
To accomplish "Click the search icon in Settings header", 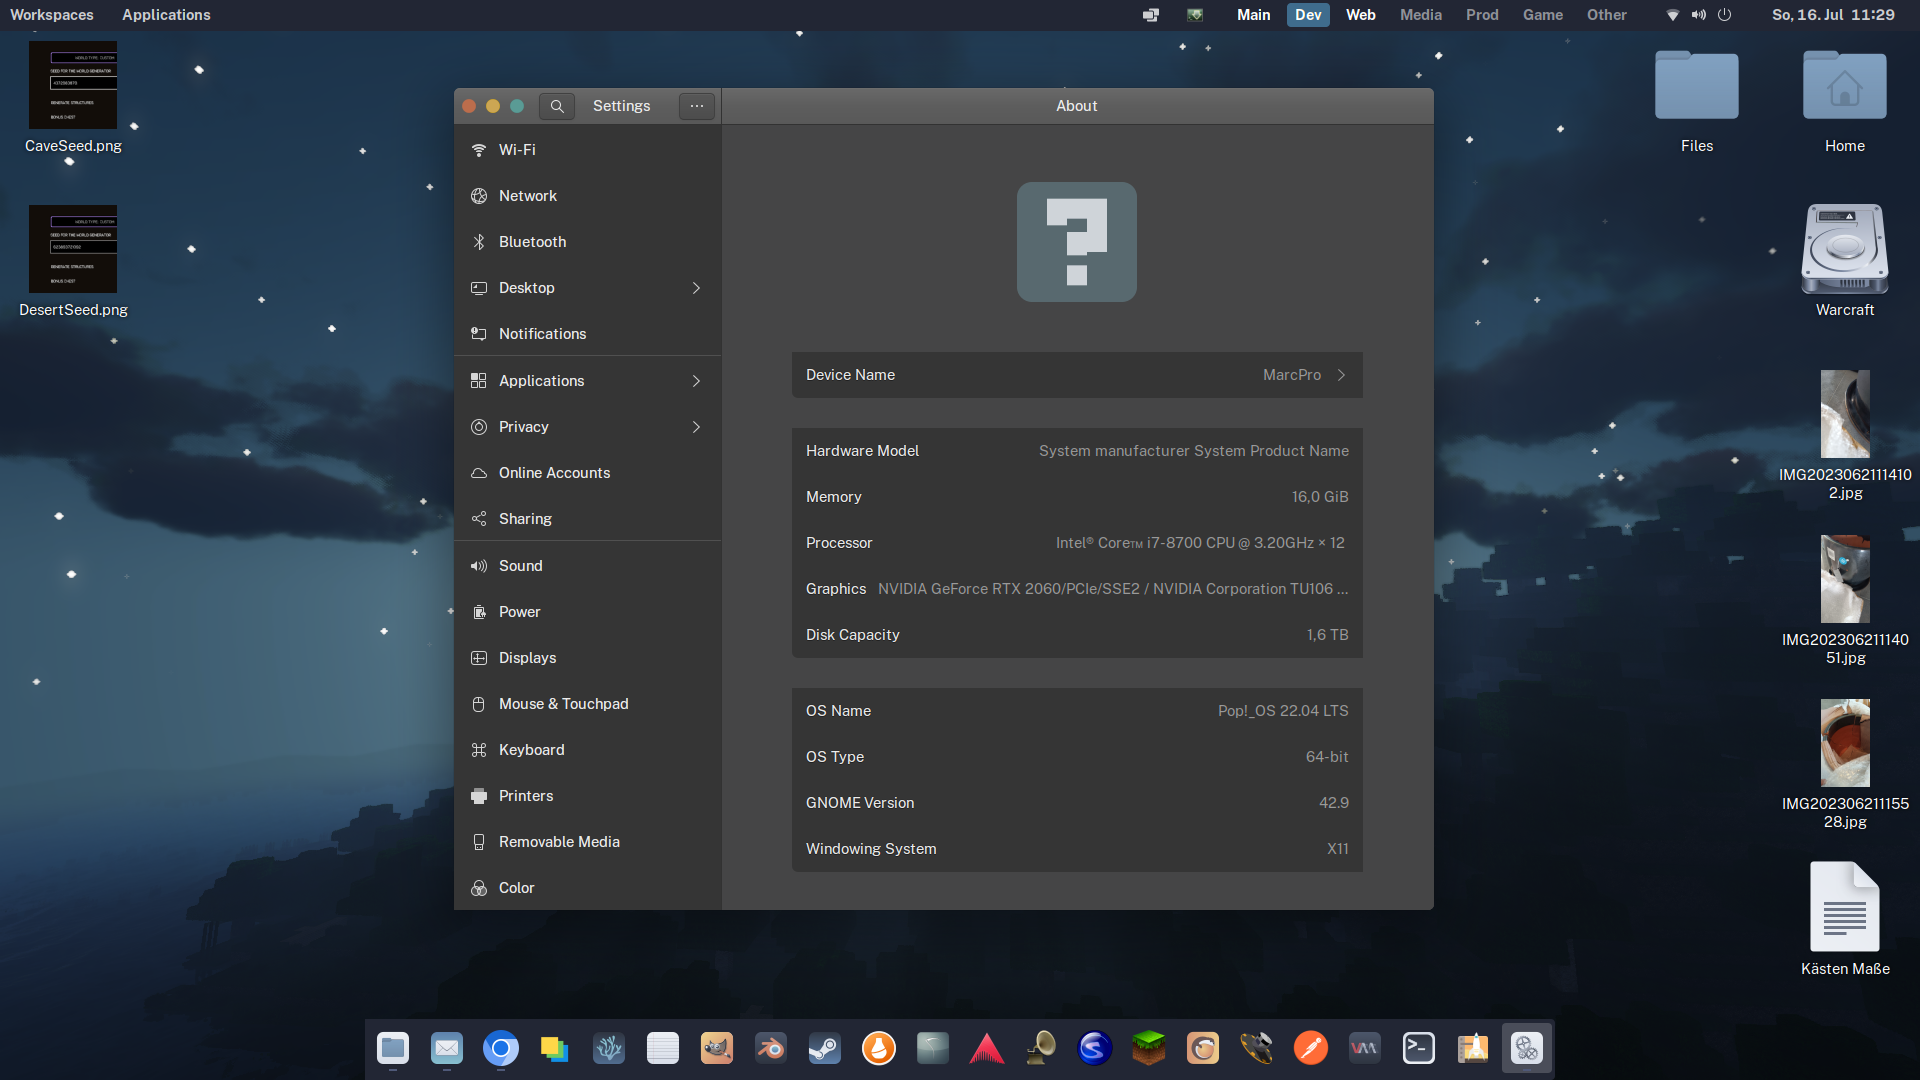I will (557, 106).
